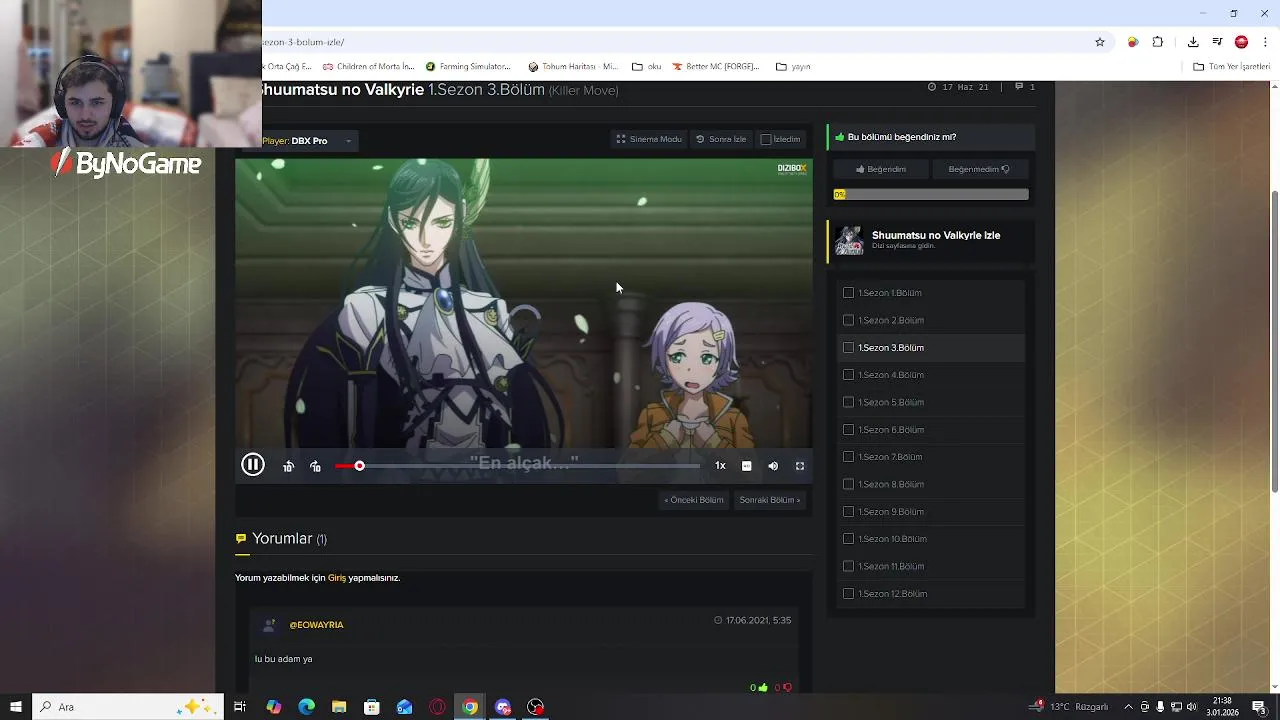The height and width of the screenshot is (720, 1280).
Task: Tick the checkbox for 1.Sezon 1.Bölüm
Action: (x=848, y=293)
